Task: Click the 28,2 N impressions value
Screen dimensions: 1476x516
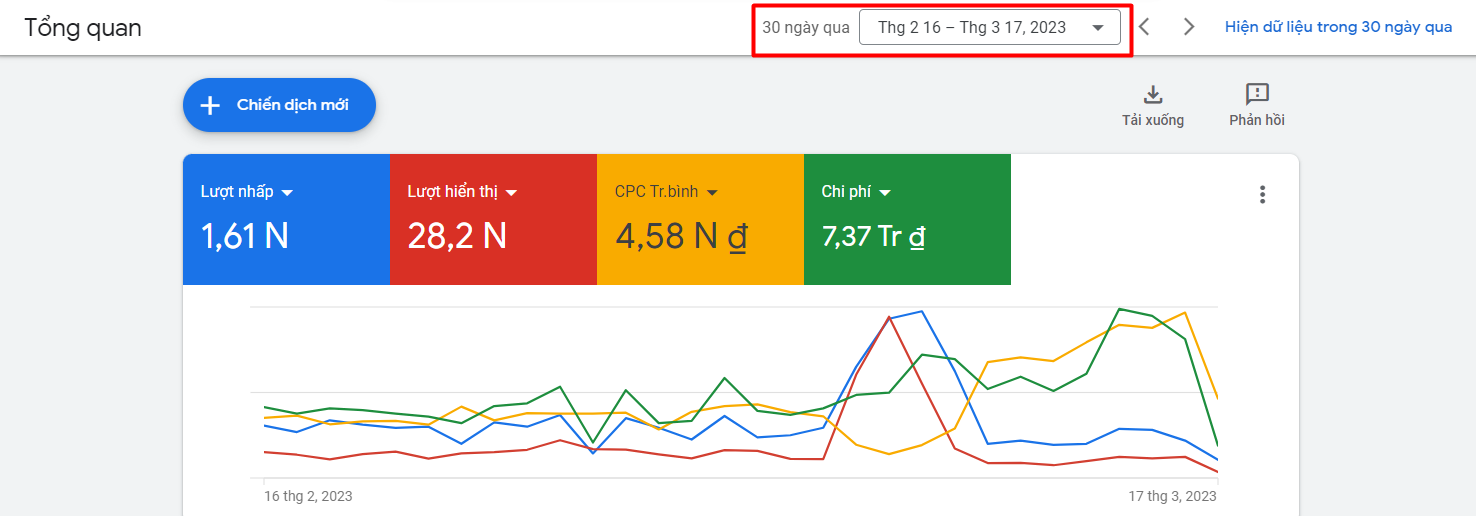Action: pos(457,236)
